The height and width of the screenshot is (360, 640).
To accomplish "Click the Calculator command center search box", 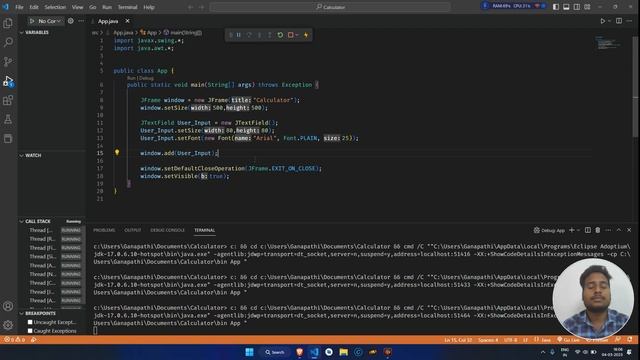I will [330, 7].
